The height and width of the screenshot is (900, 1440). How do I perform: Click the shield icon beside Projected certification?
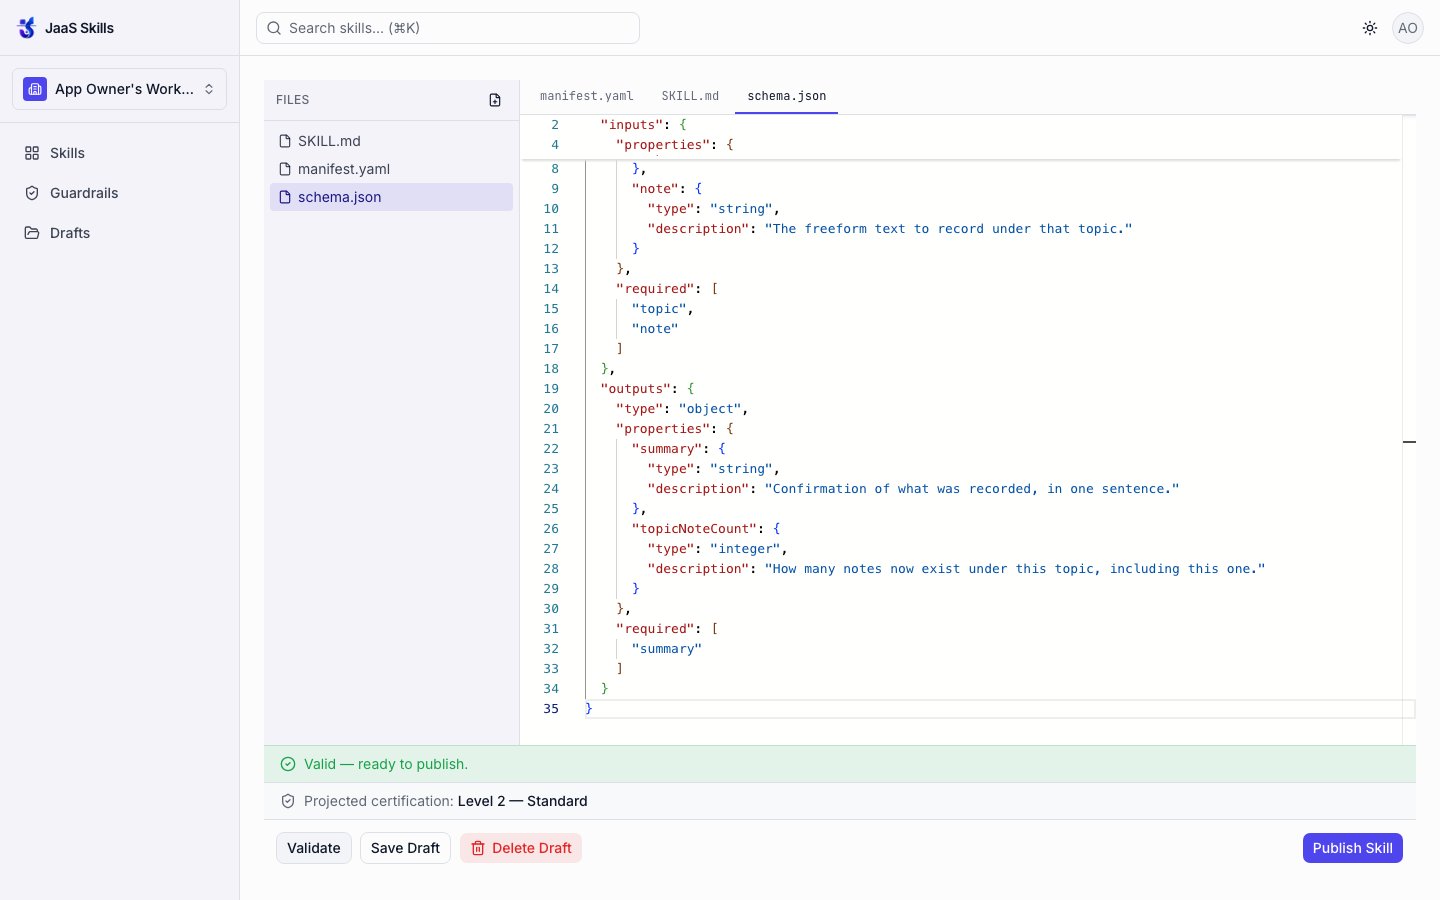288,801
